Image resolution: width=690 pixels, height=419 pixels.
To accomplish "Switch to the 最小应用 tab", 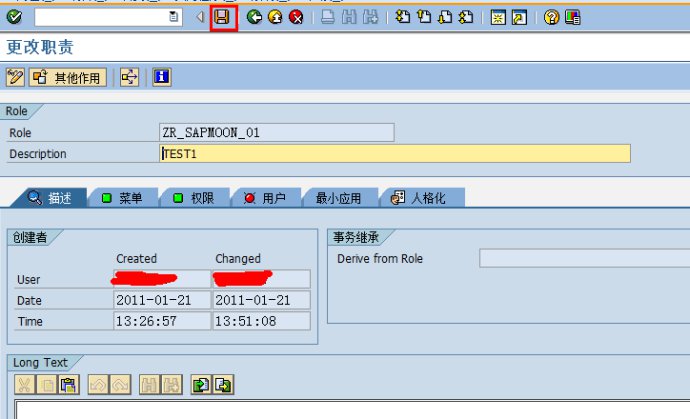I will (x=340, y=198).
